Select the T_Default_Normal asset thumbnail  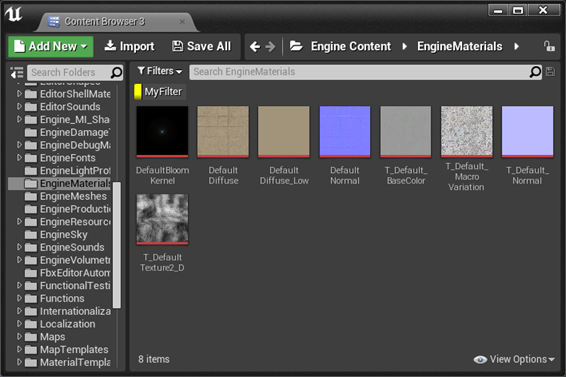pos(527,132)
